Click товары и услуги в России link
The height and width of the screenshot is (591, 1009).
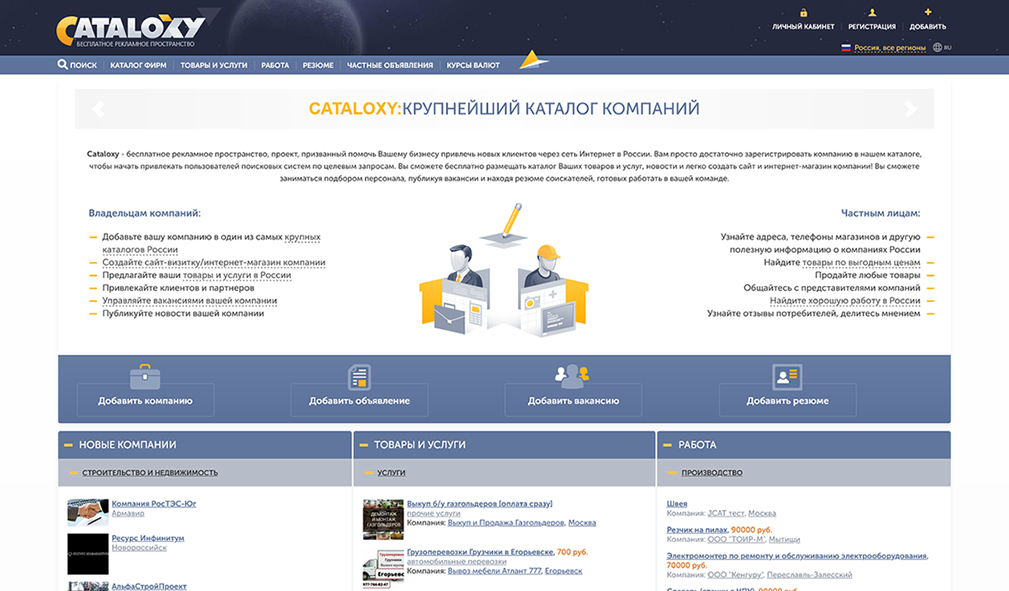coord(237,275)
